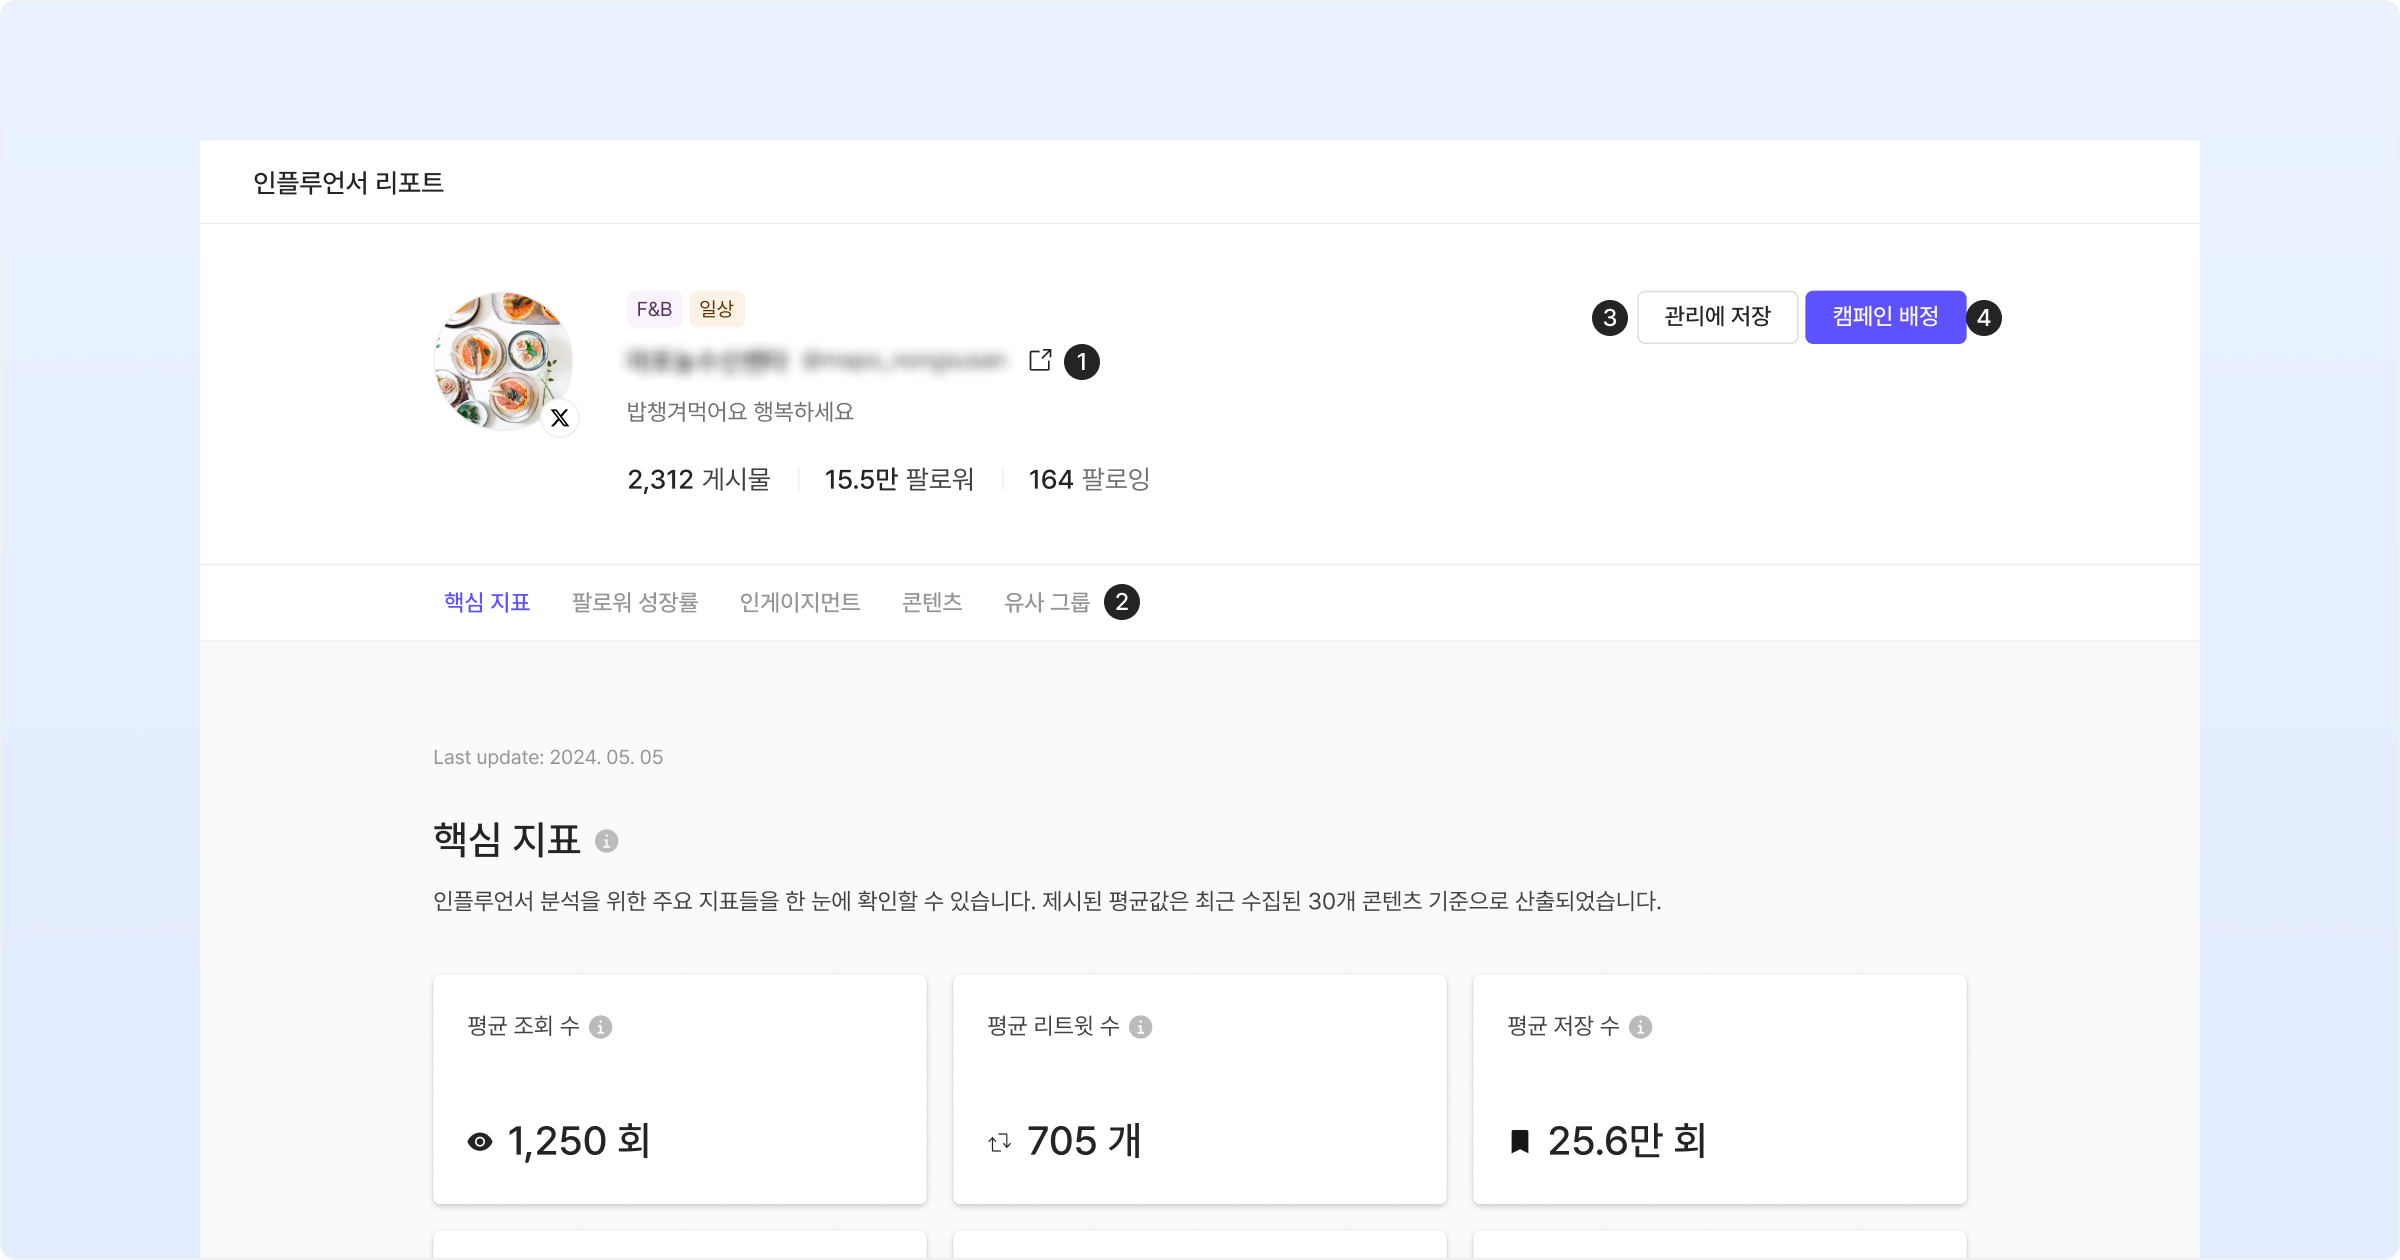This screenshot has height=1260, width=2400.
Task: Click the 15.5만 팔로워 count
Action: tap(899, 480)
